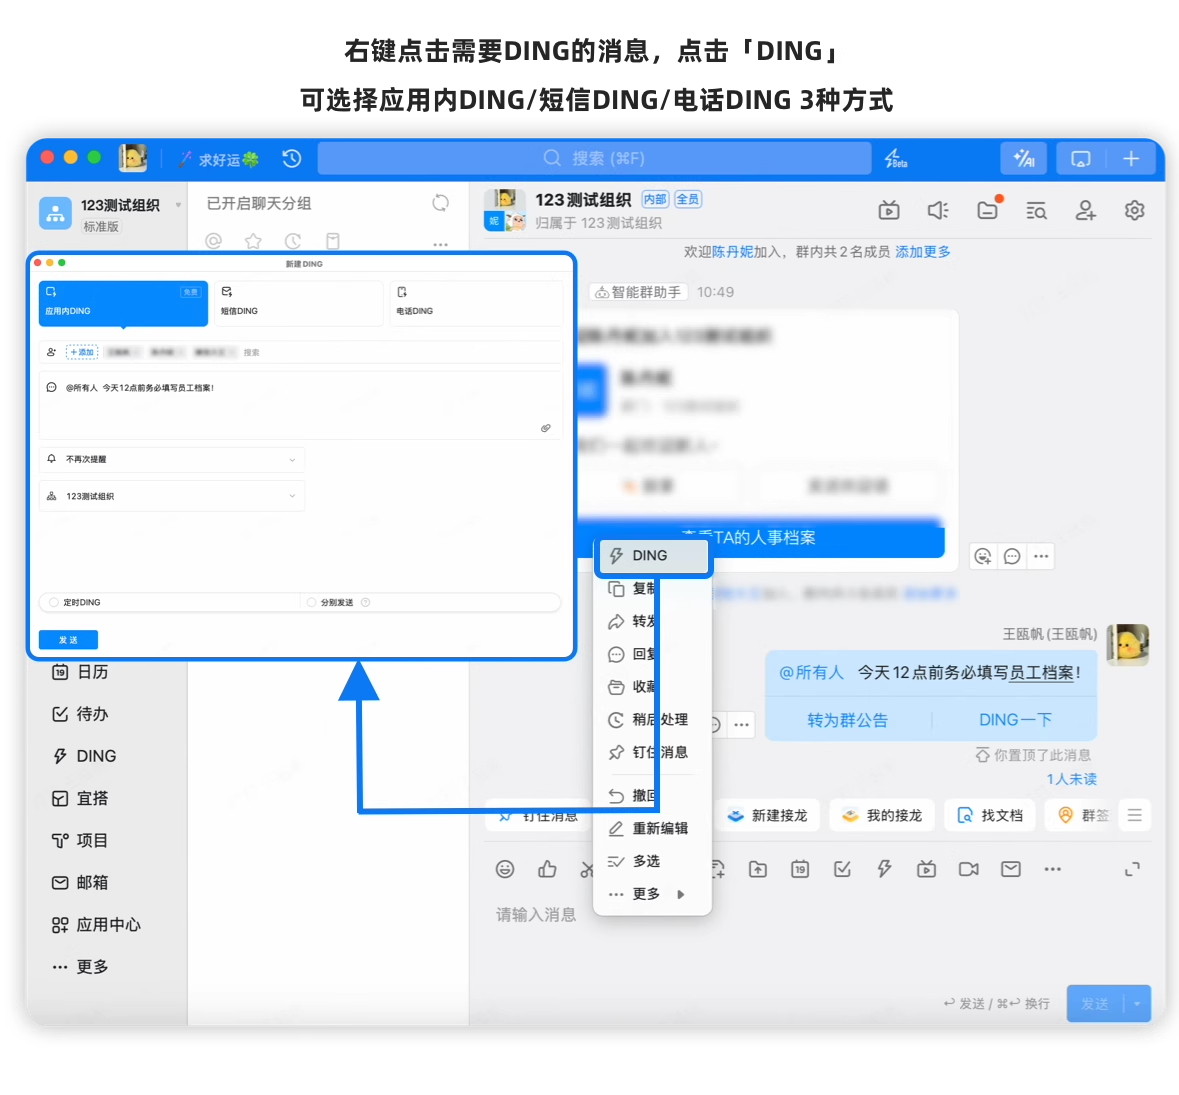Click the 1人未读 link
This screenshot has width=1179, height=1095.
[x=1071, y=779]
